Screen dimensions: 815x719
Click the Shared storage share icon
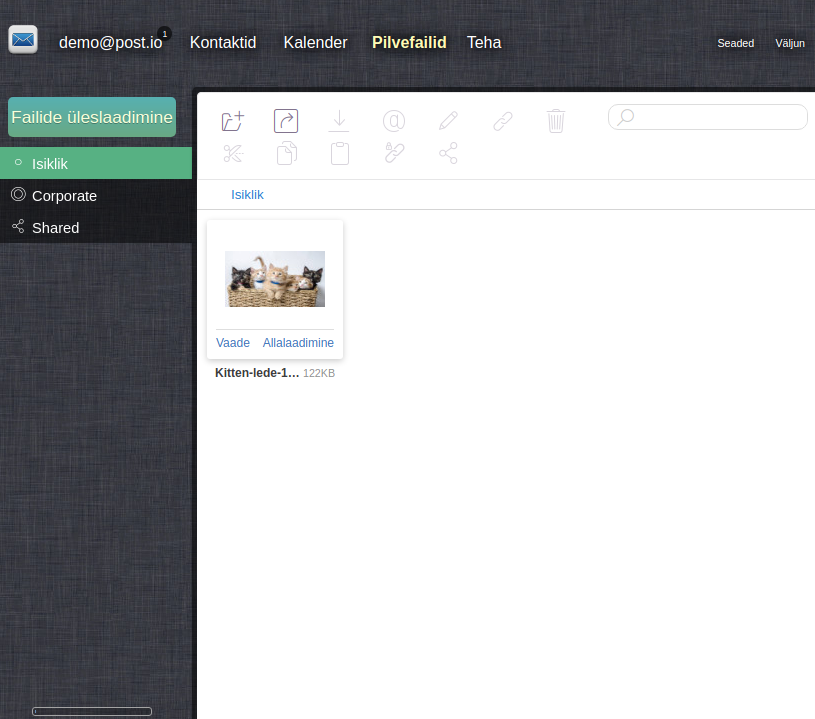coord(18,226)
